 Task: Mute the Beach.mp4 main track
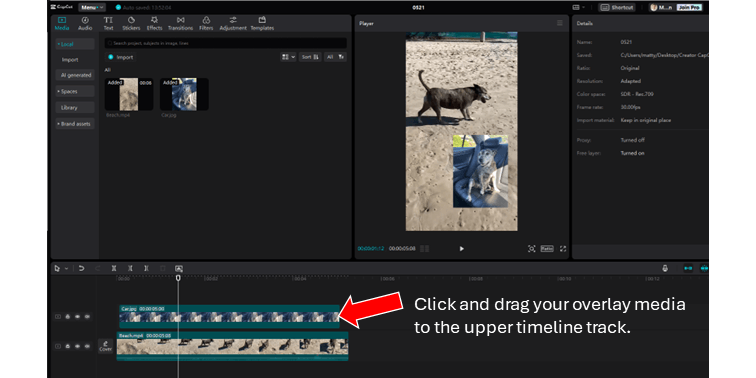[x=87, y=346]
